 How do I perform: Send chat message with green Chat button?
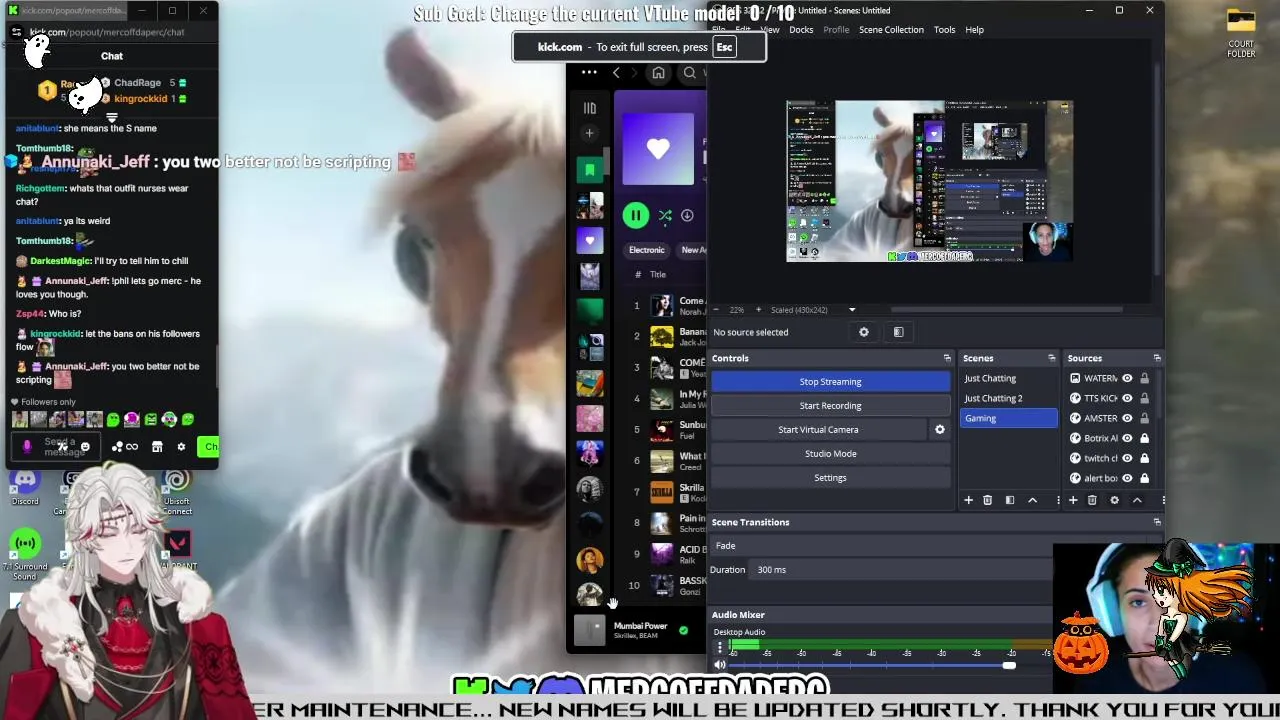point(208,447)
